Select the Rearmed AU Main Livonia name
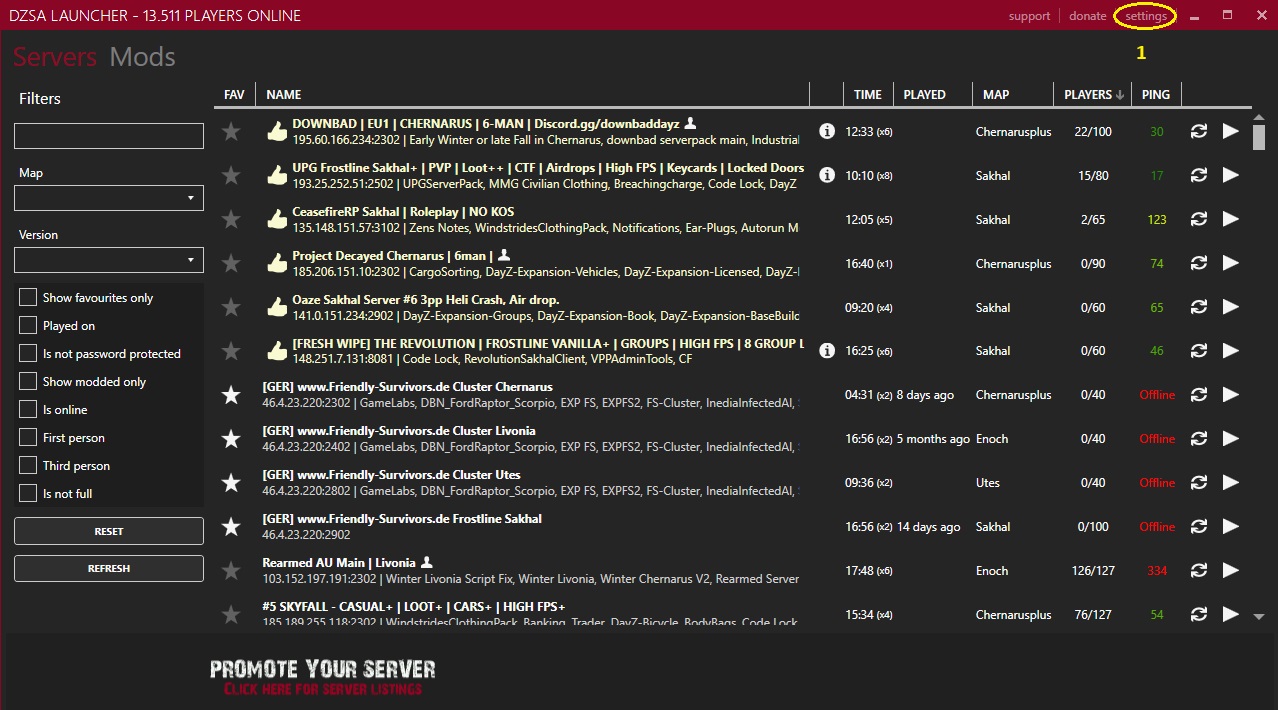The image size is (1278, 710). click(x=339, y=562)
